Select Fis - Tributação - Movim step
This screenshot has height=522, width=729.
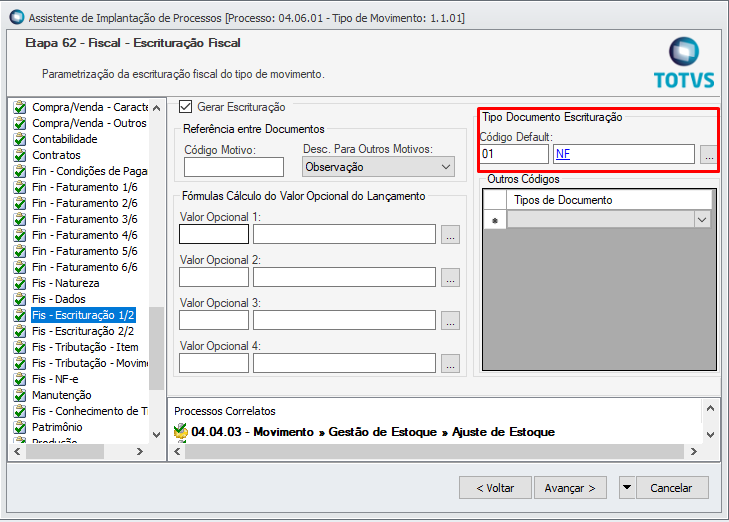click(x=90, y=363)
